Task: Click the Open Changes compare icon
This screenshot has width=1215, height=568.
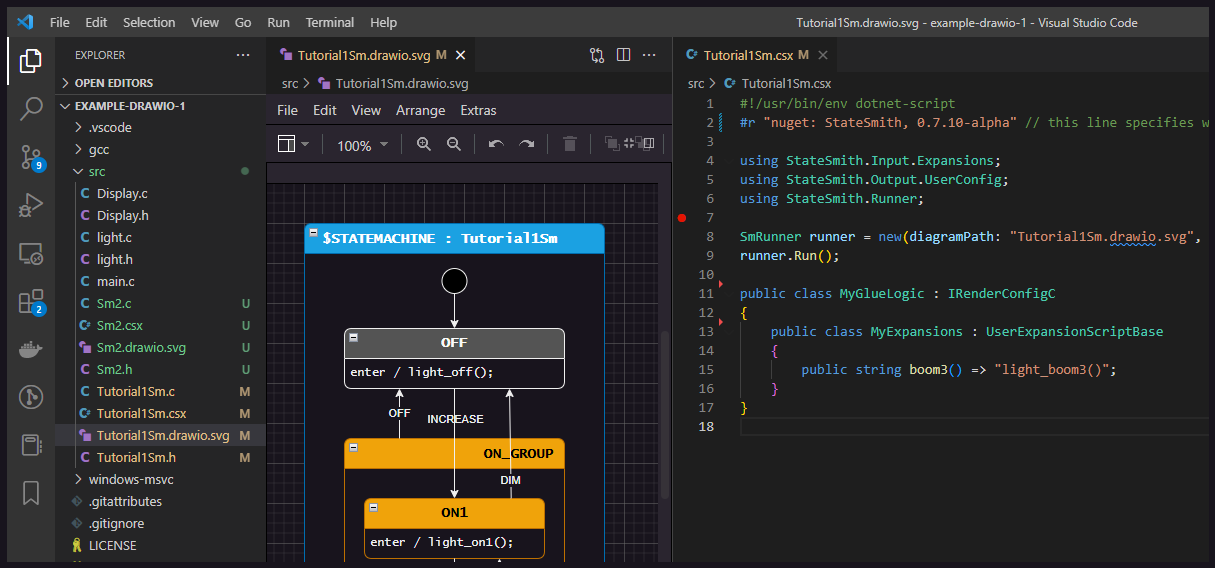Action: pyautogui.click(x=597, y=55)
